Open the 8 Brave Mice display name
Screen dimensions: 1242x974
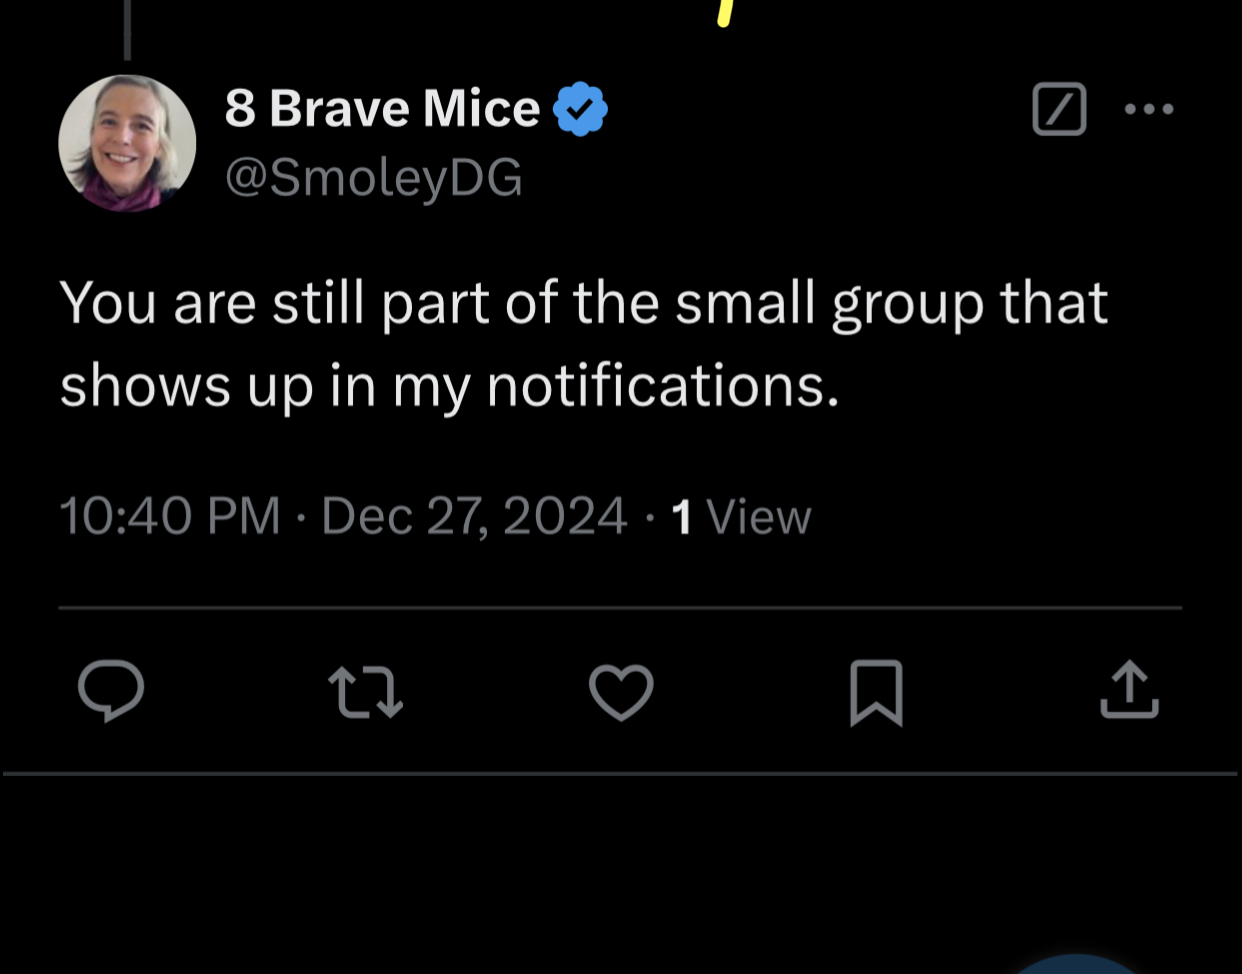point(382,108)
